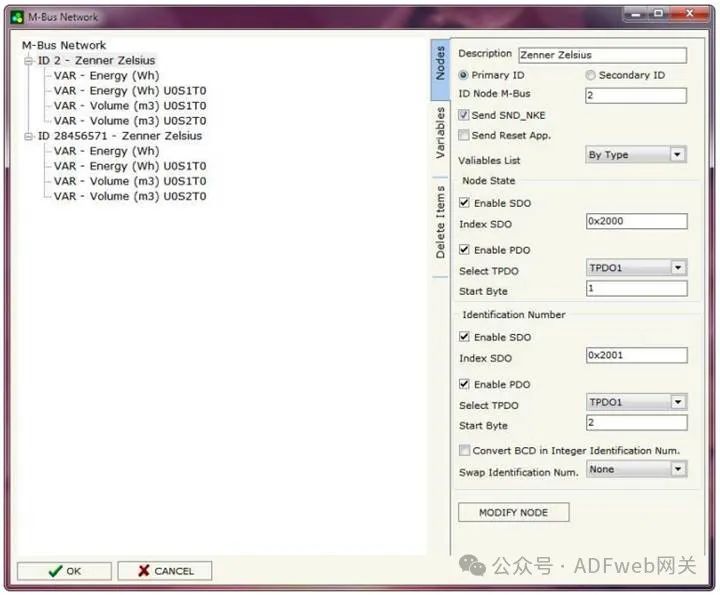Select the tree item ID 2 - Zenner Zelsius

pyautogui.click(x=96, y=61)
